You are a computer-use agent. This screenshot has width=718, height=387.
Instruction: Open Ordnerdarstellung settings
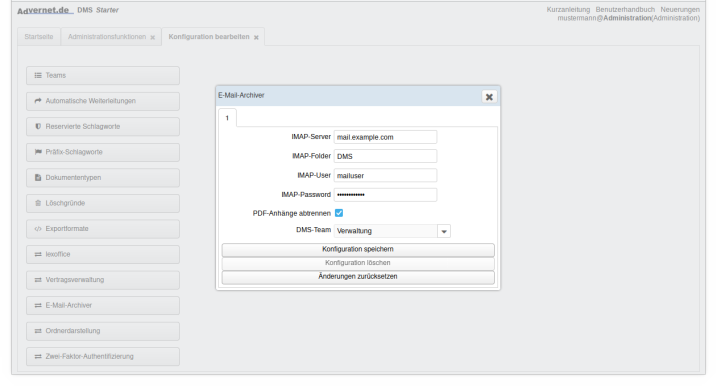(103, 331)
